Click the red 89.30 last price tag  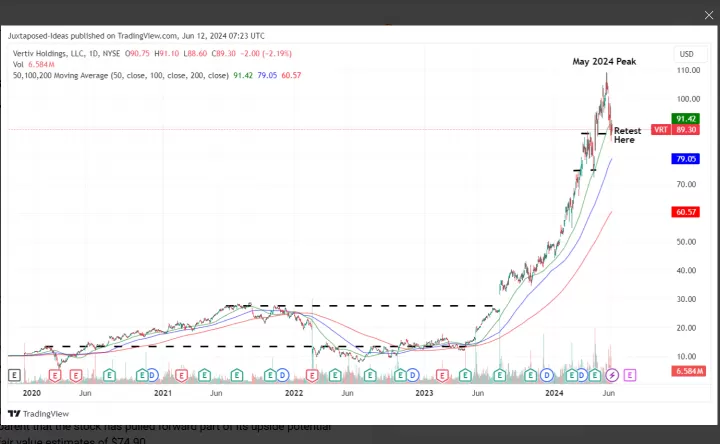(686, 130)
